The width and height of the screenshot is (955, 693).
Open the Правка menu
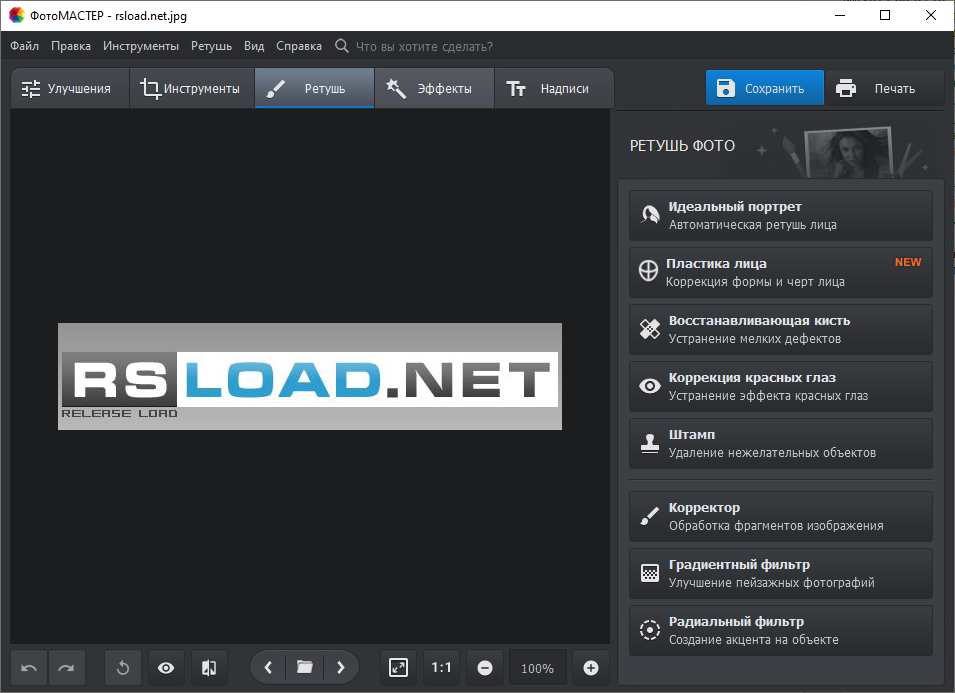pos(71,46)
